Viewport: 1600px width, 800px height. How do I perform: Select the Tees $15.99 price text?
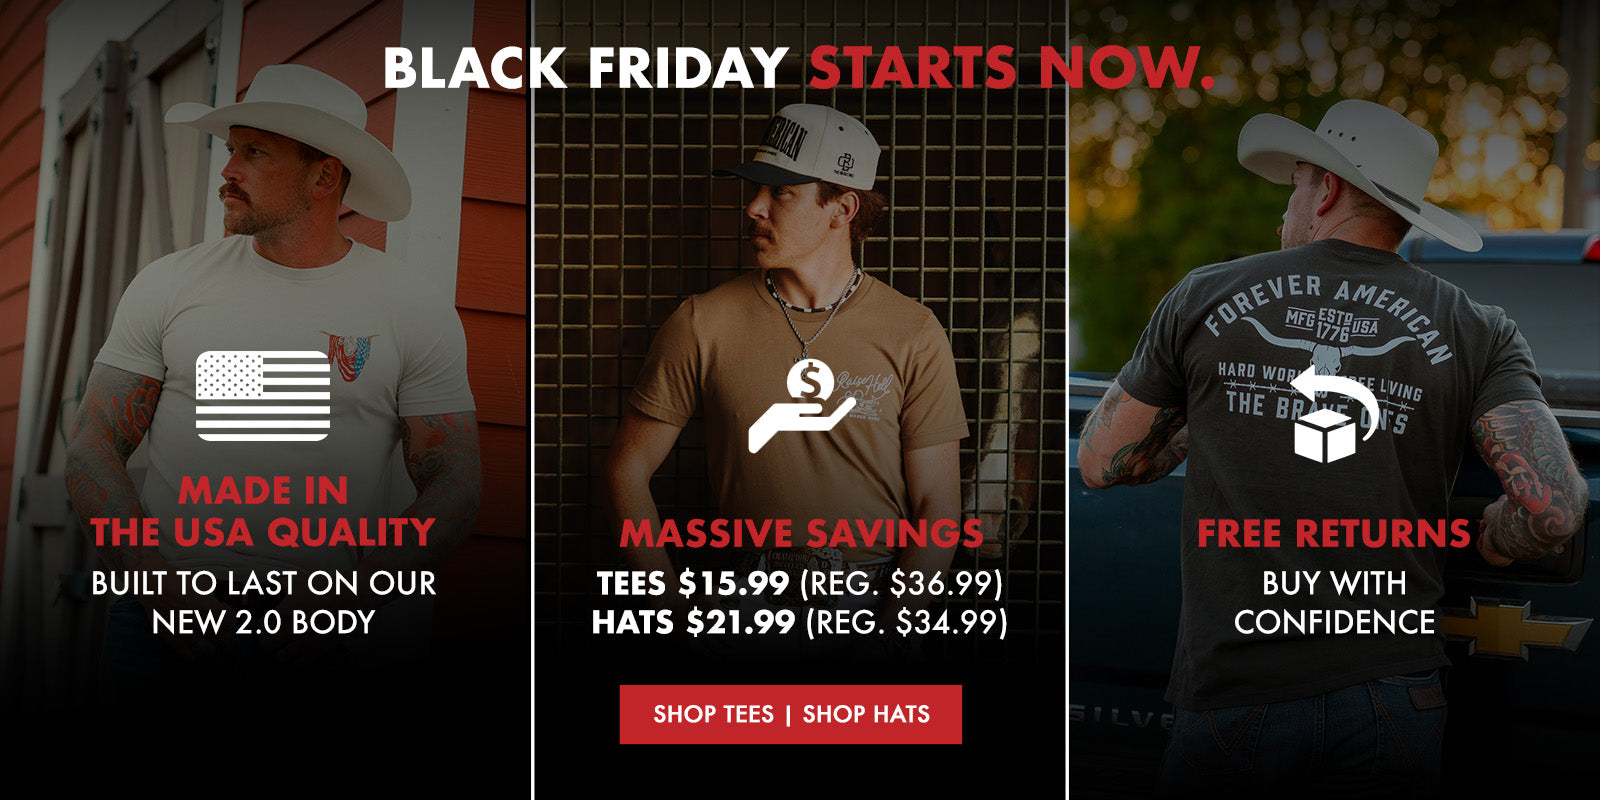692,582
